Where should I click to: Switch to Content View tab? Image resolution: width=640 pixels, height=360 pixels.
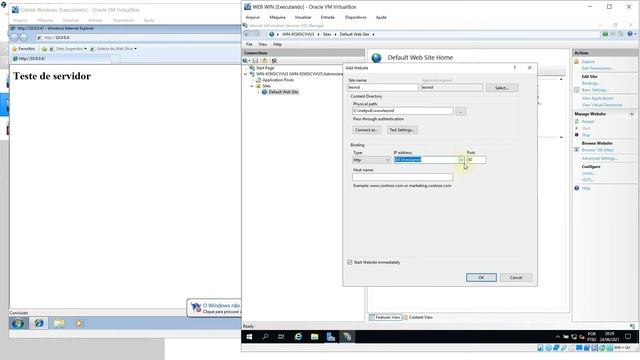click(418, 317)
